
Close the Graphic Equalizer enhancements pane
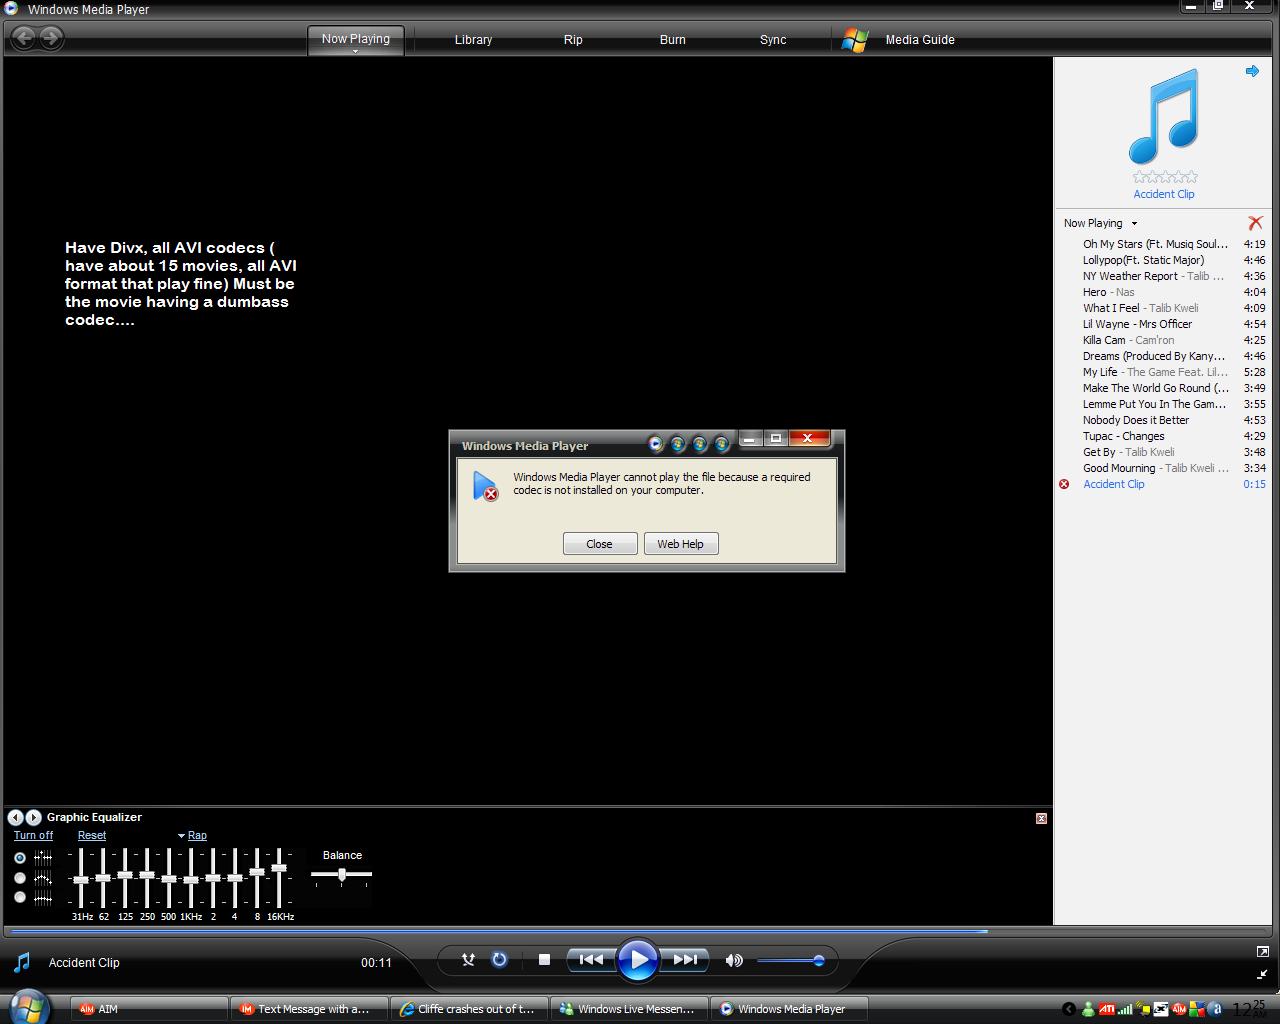1041,818
